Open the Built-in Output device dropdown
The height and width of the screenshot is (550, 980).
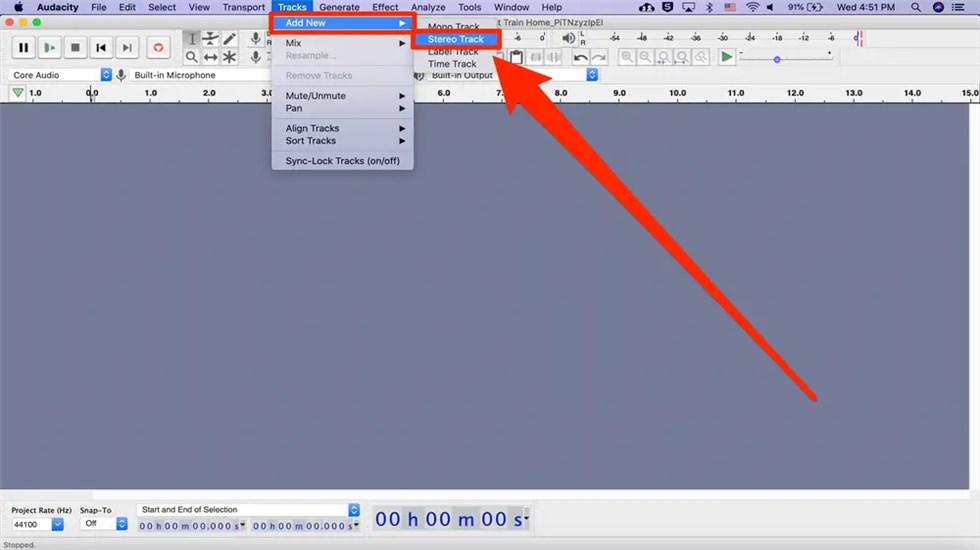pos(512,75)
